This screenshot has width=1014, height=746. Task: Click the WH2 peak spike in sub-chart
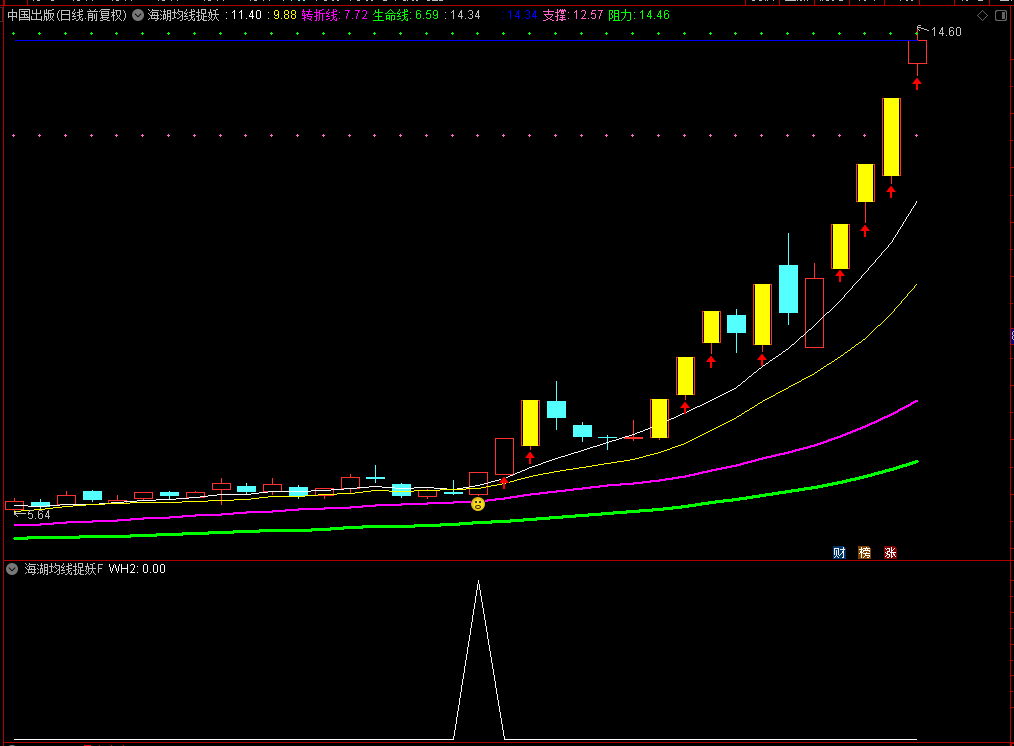coord(479,583)
